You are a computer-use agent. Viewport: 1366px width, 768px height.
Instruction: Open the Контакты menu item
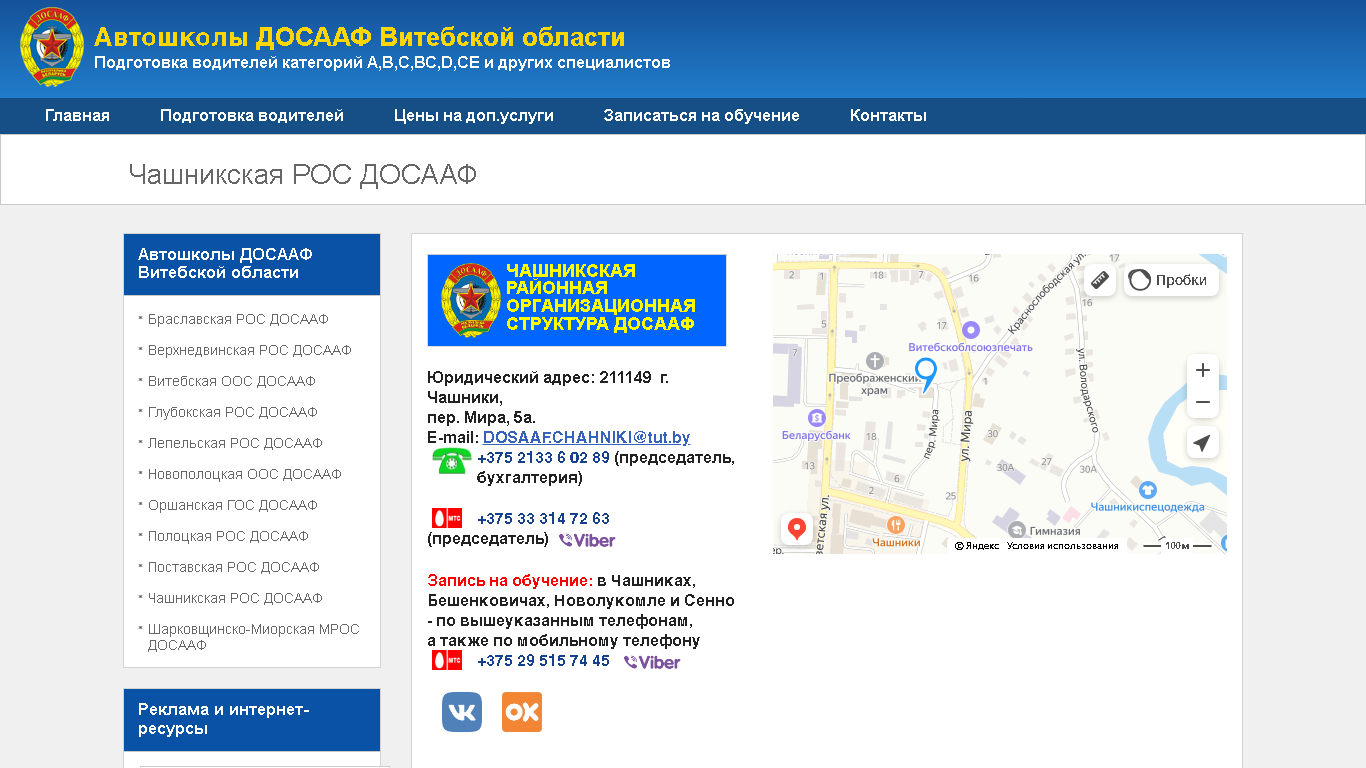click(888, 116)
